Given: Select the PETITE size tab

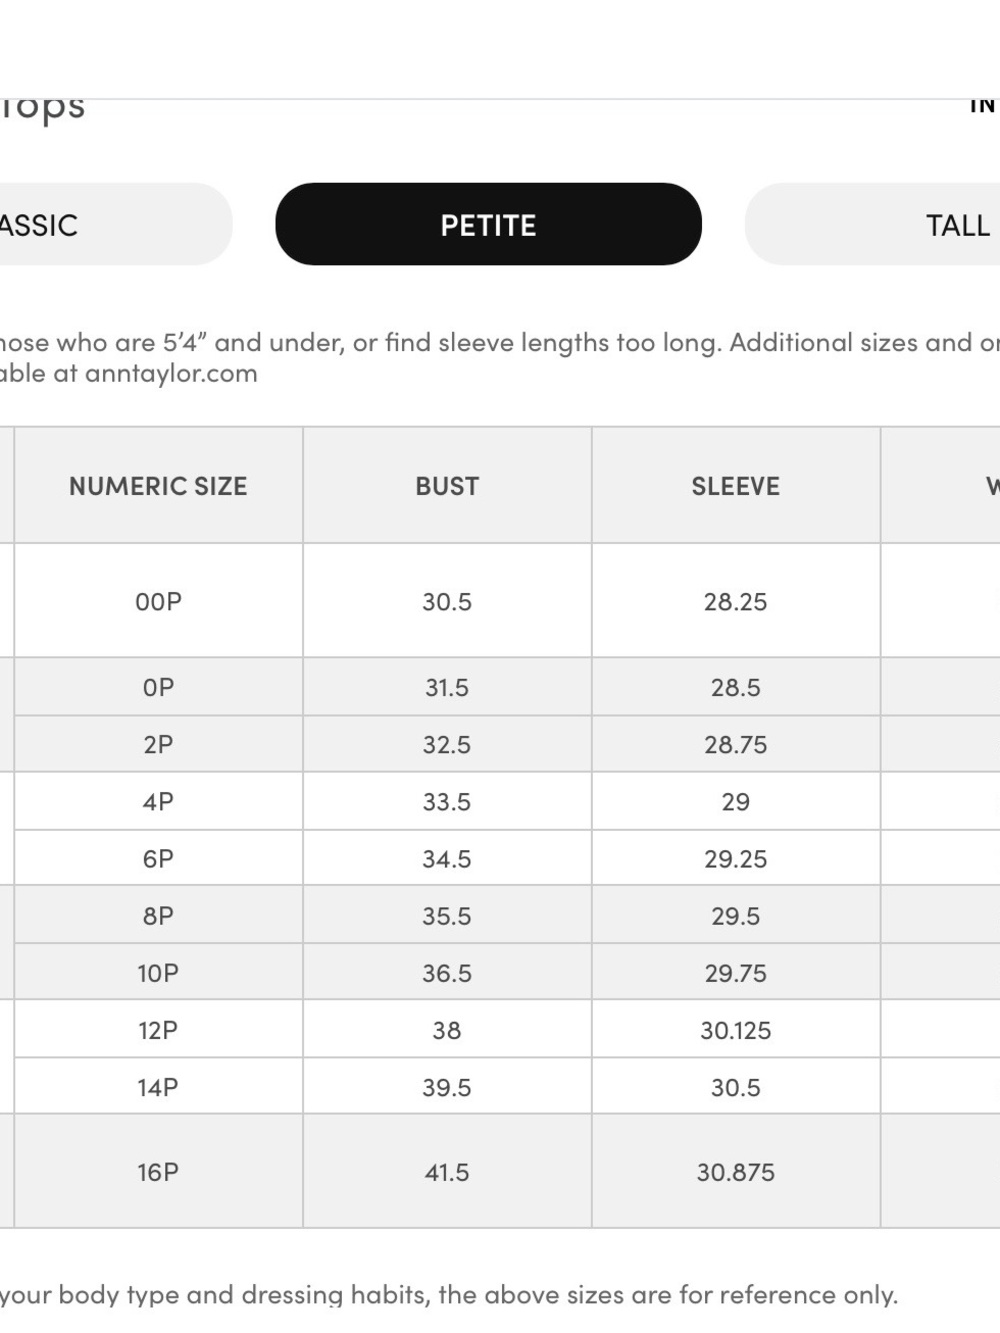Looking at the screenshot, I should click(488, 224).
